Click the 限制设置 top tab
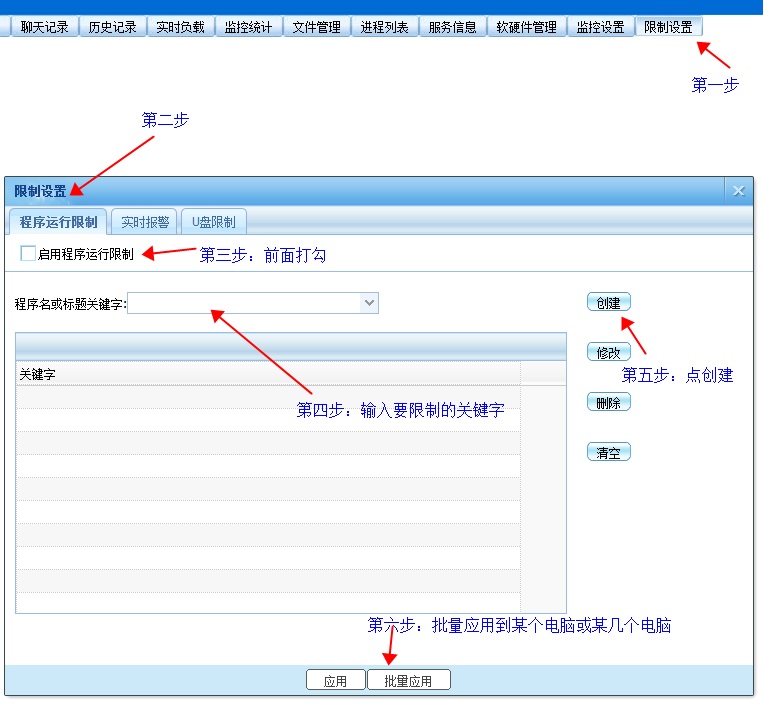 coord(668,27)
